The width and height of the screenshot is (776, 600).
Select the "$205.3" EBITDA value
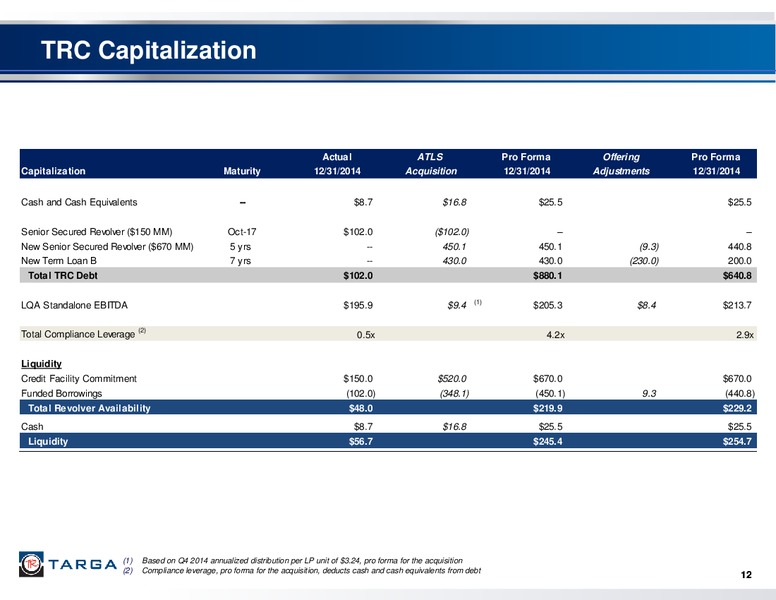[x=547, y=305]
